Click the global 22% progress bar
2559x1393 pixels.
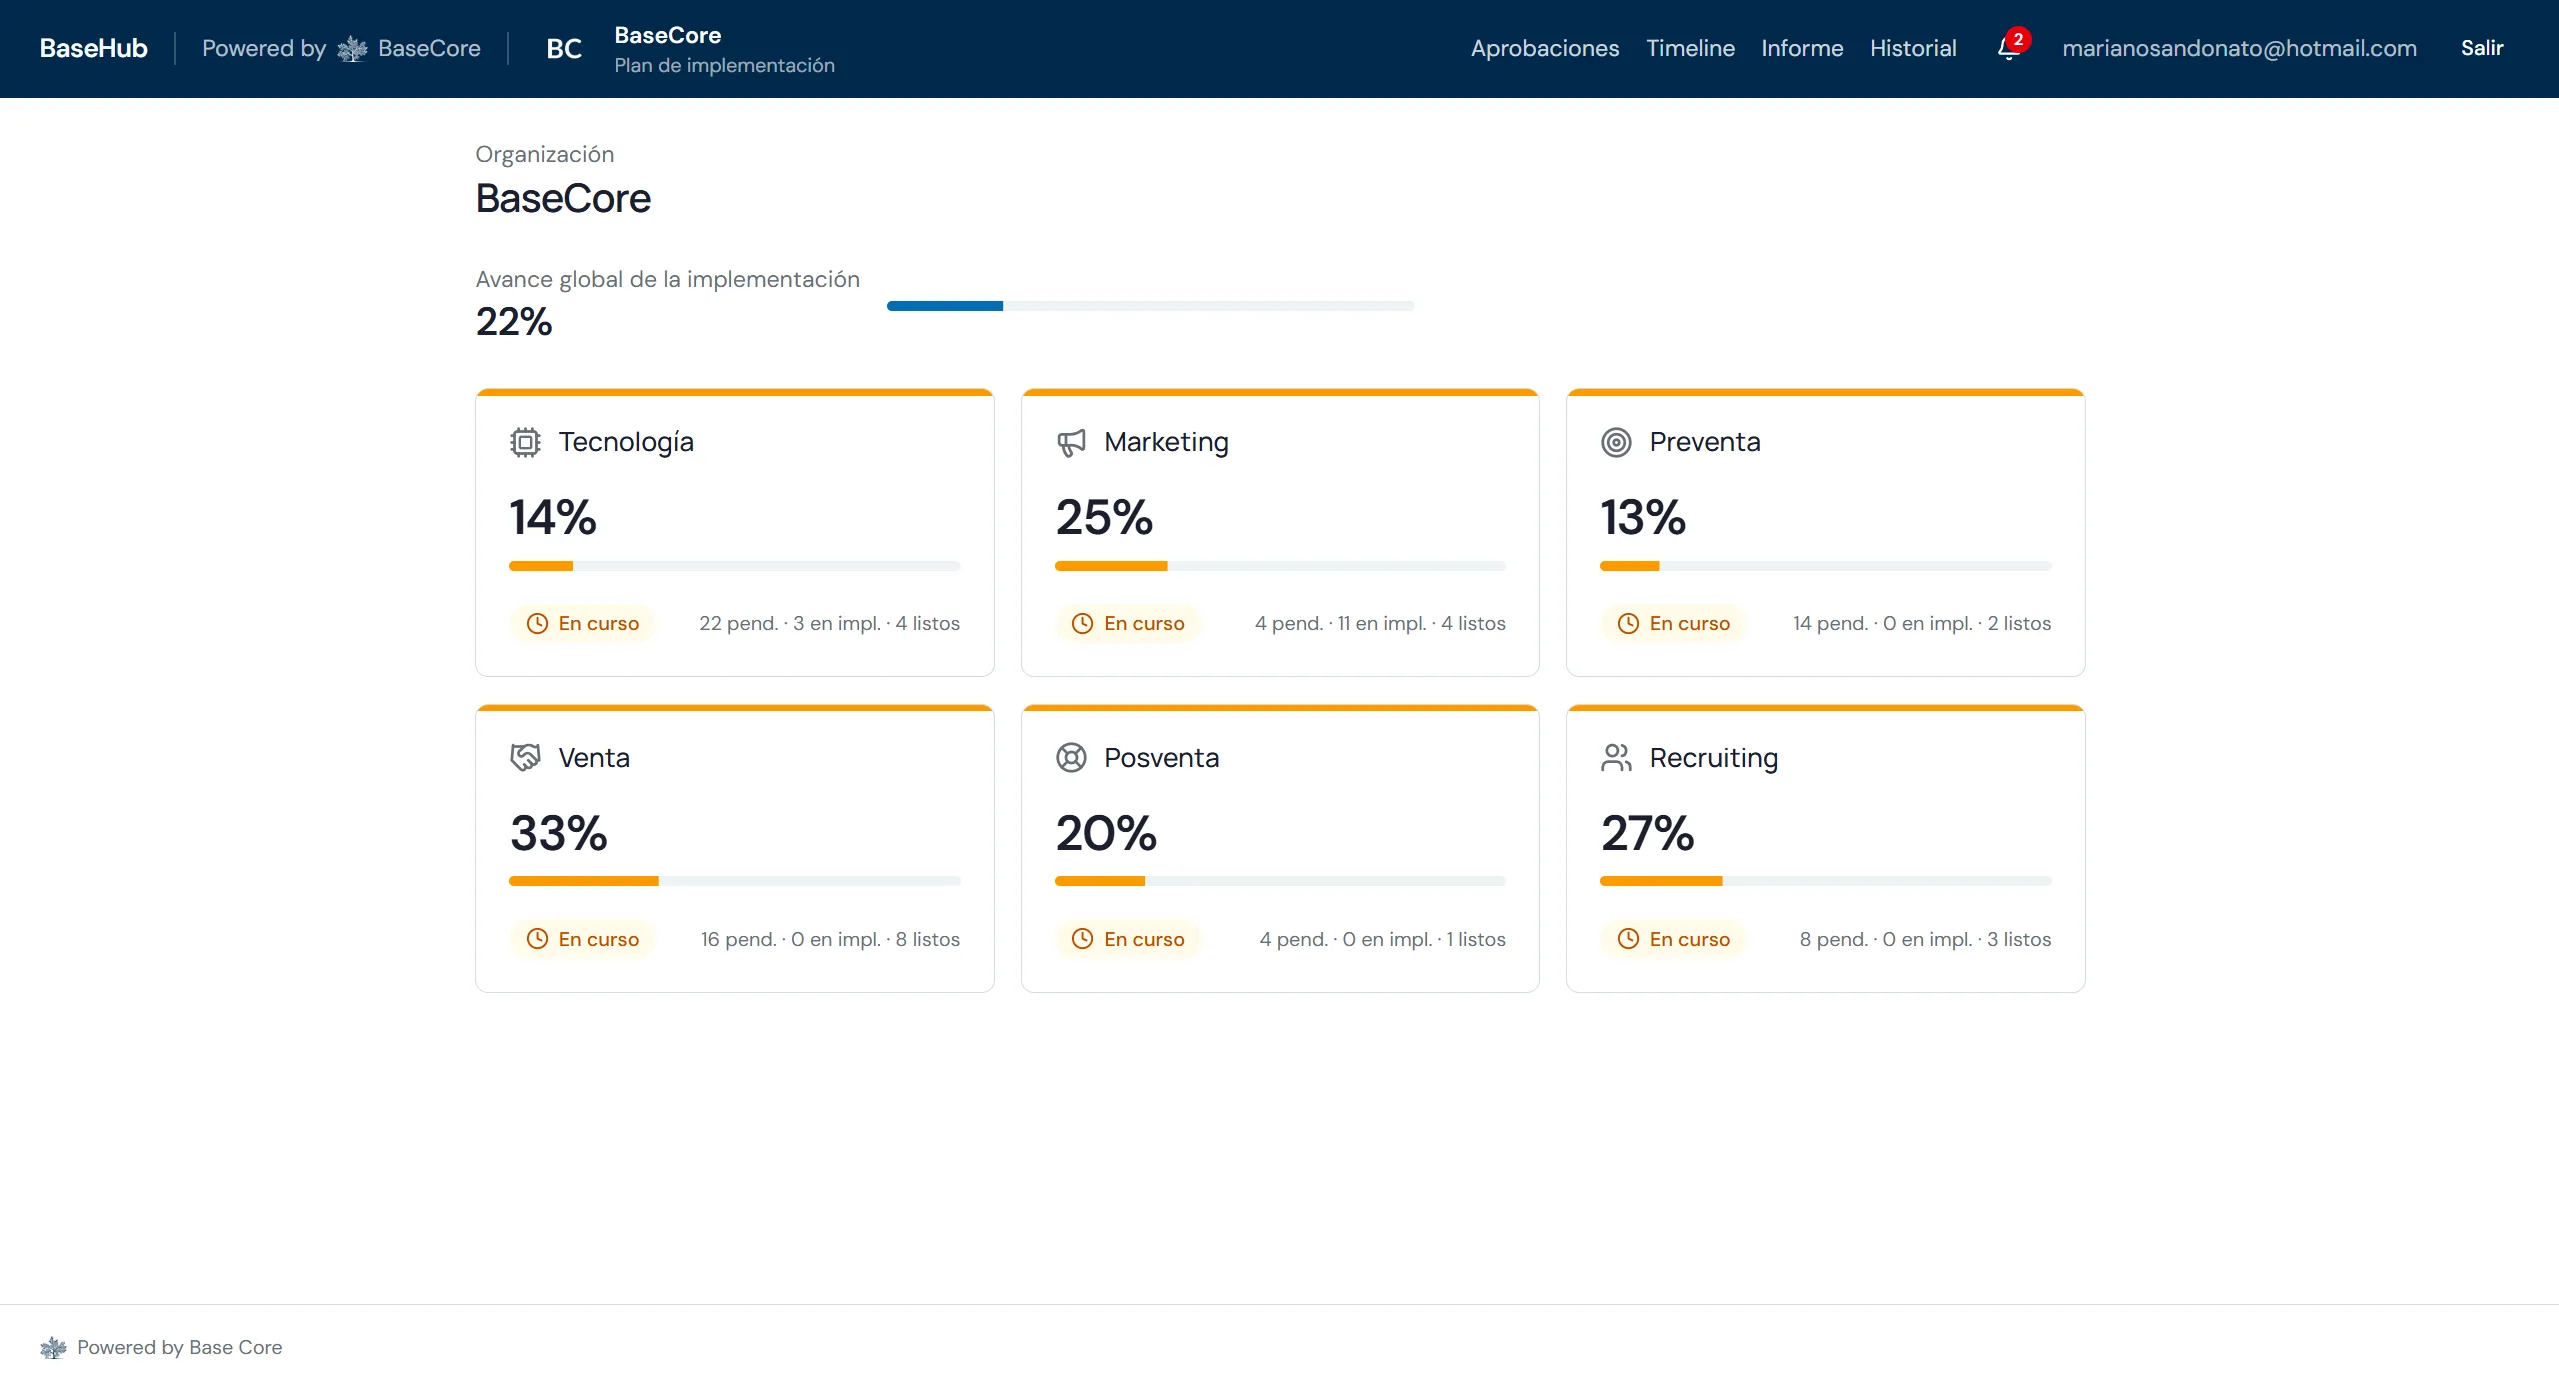click(1150, 306)
